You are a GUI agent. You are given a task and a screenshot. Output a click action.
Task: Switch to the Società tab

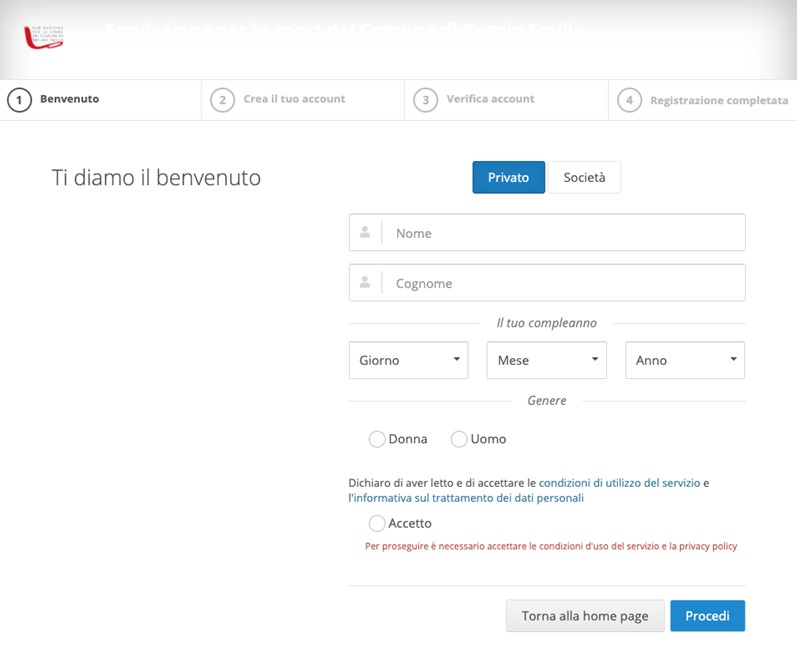tap(584, 177)
